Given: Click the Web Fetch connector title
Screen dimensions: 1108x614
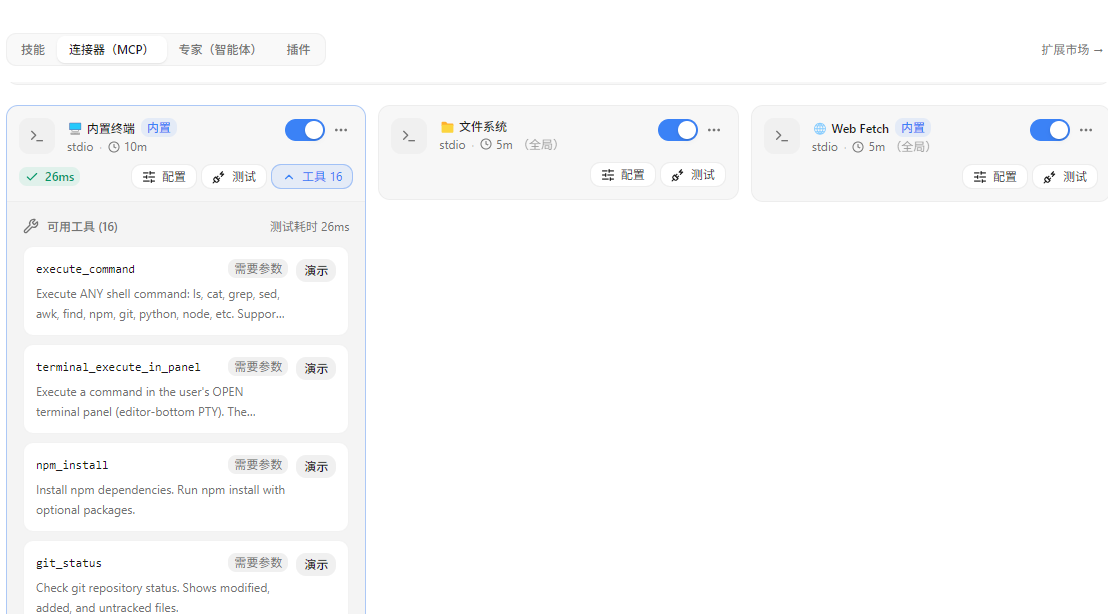Looking at the screenshot, I should 860,129.
